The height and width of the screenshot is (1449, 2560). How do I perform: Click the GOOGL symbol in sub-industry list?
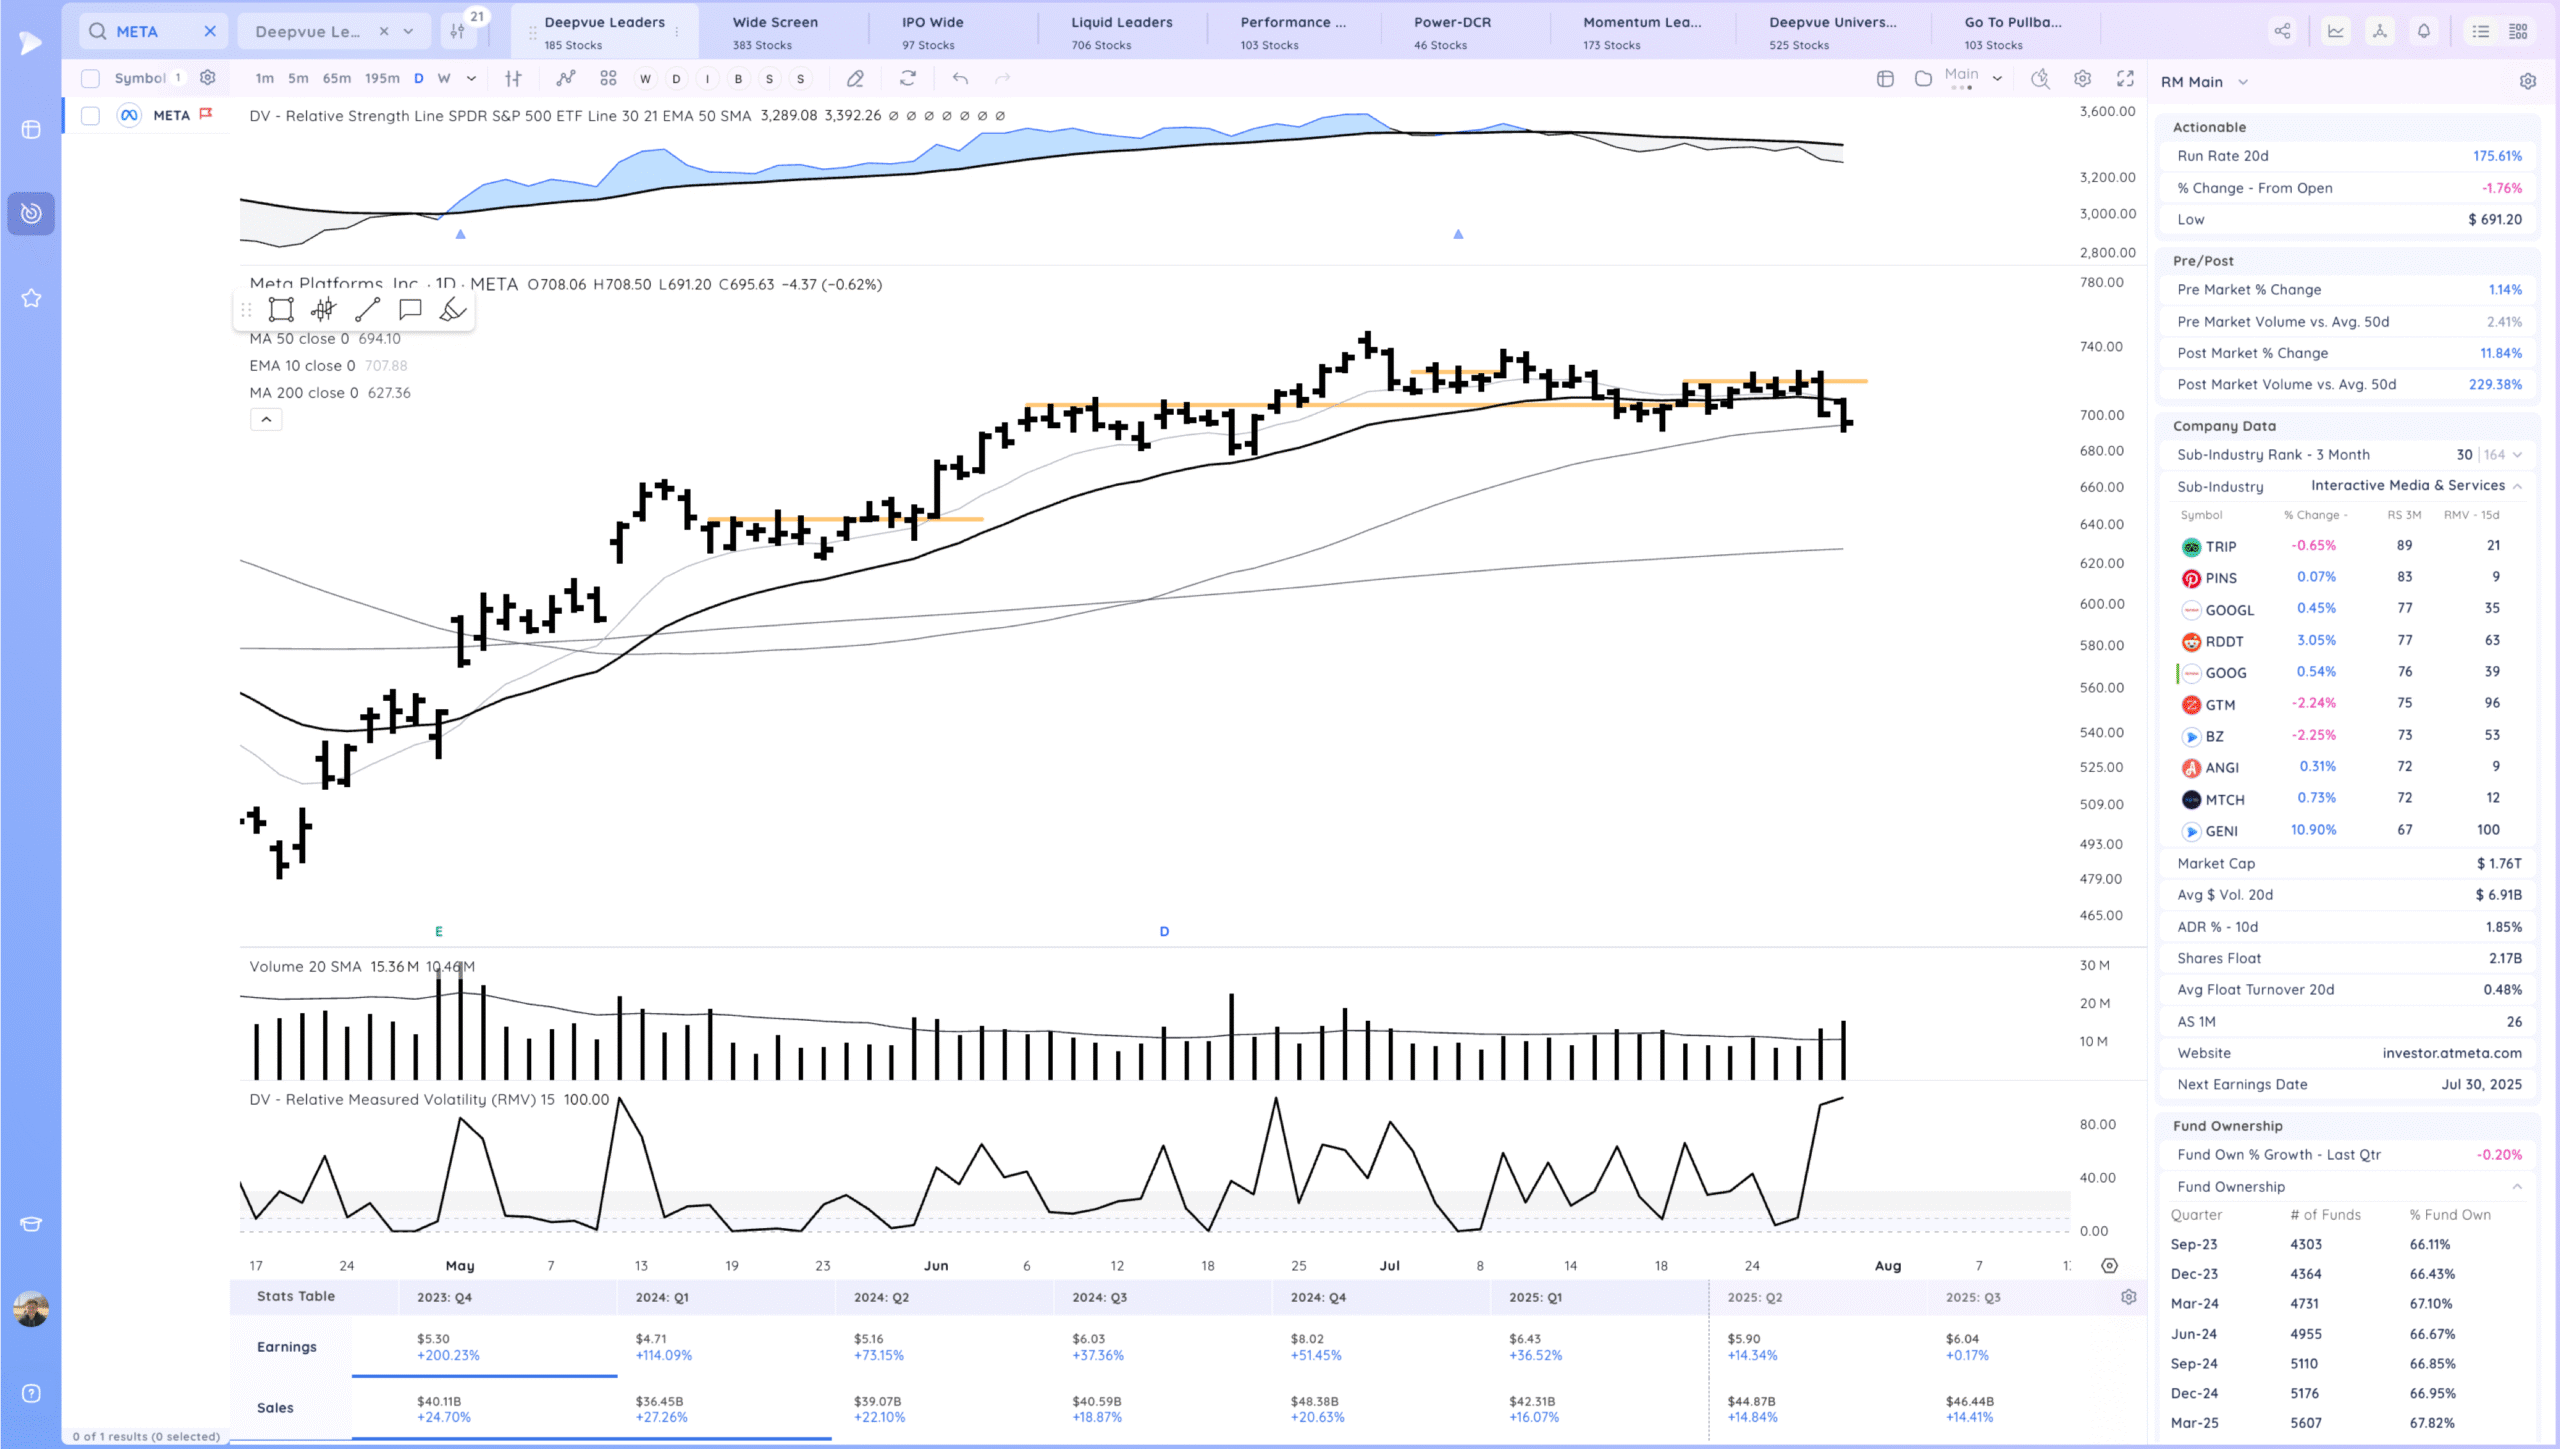point(2229,610)
